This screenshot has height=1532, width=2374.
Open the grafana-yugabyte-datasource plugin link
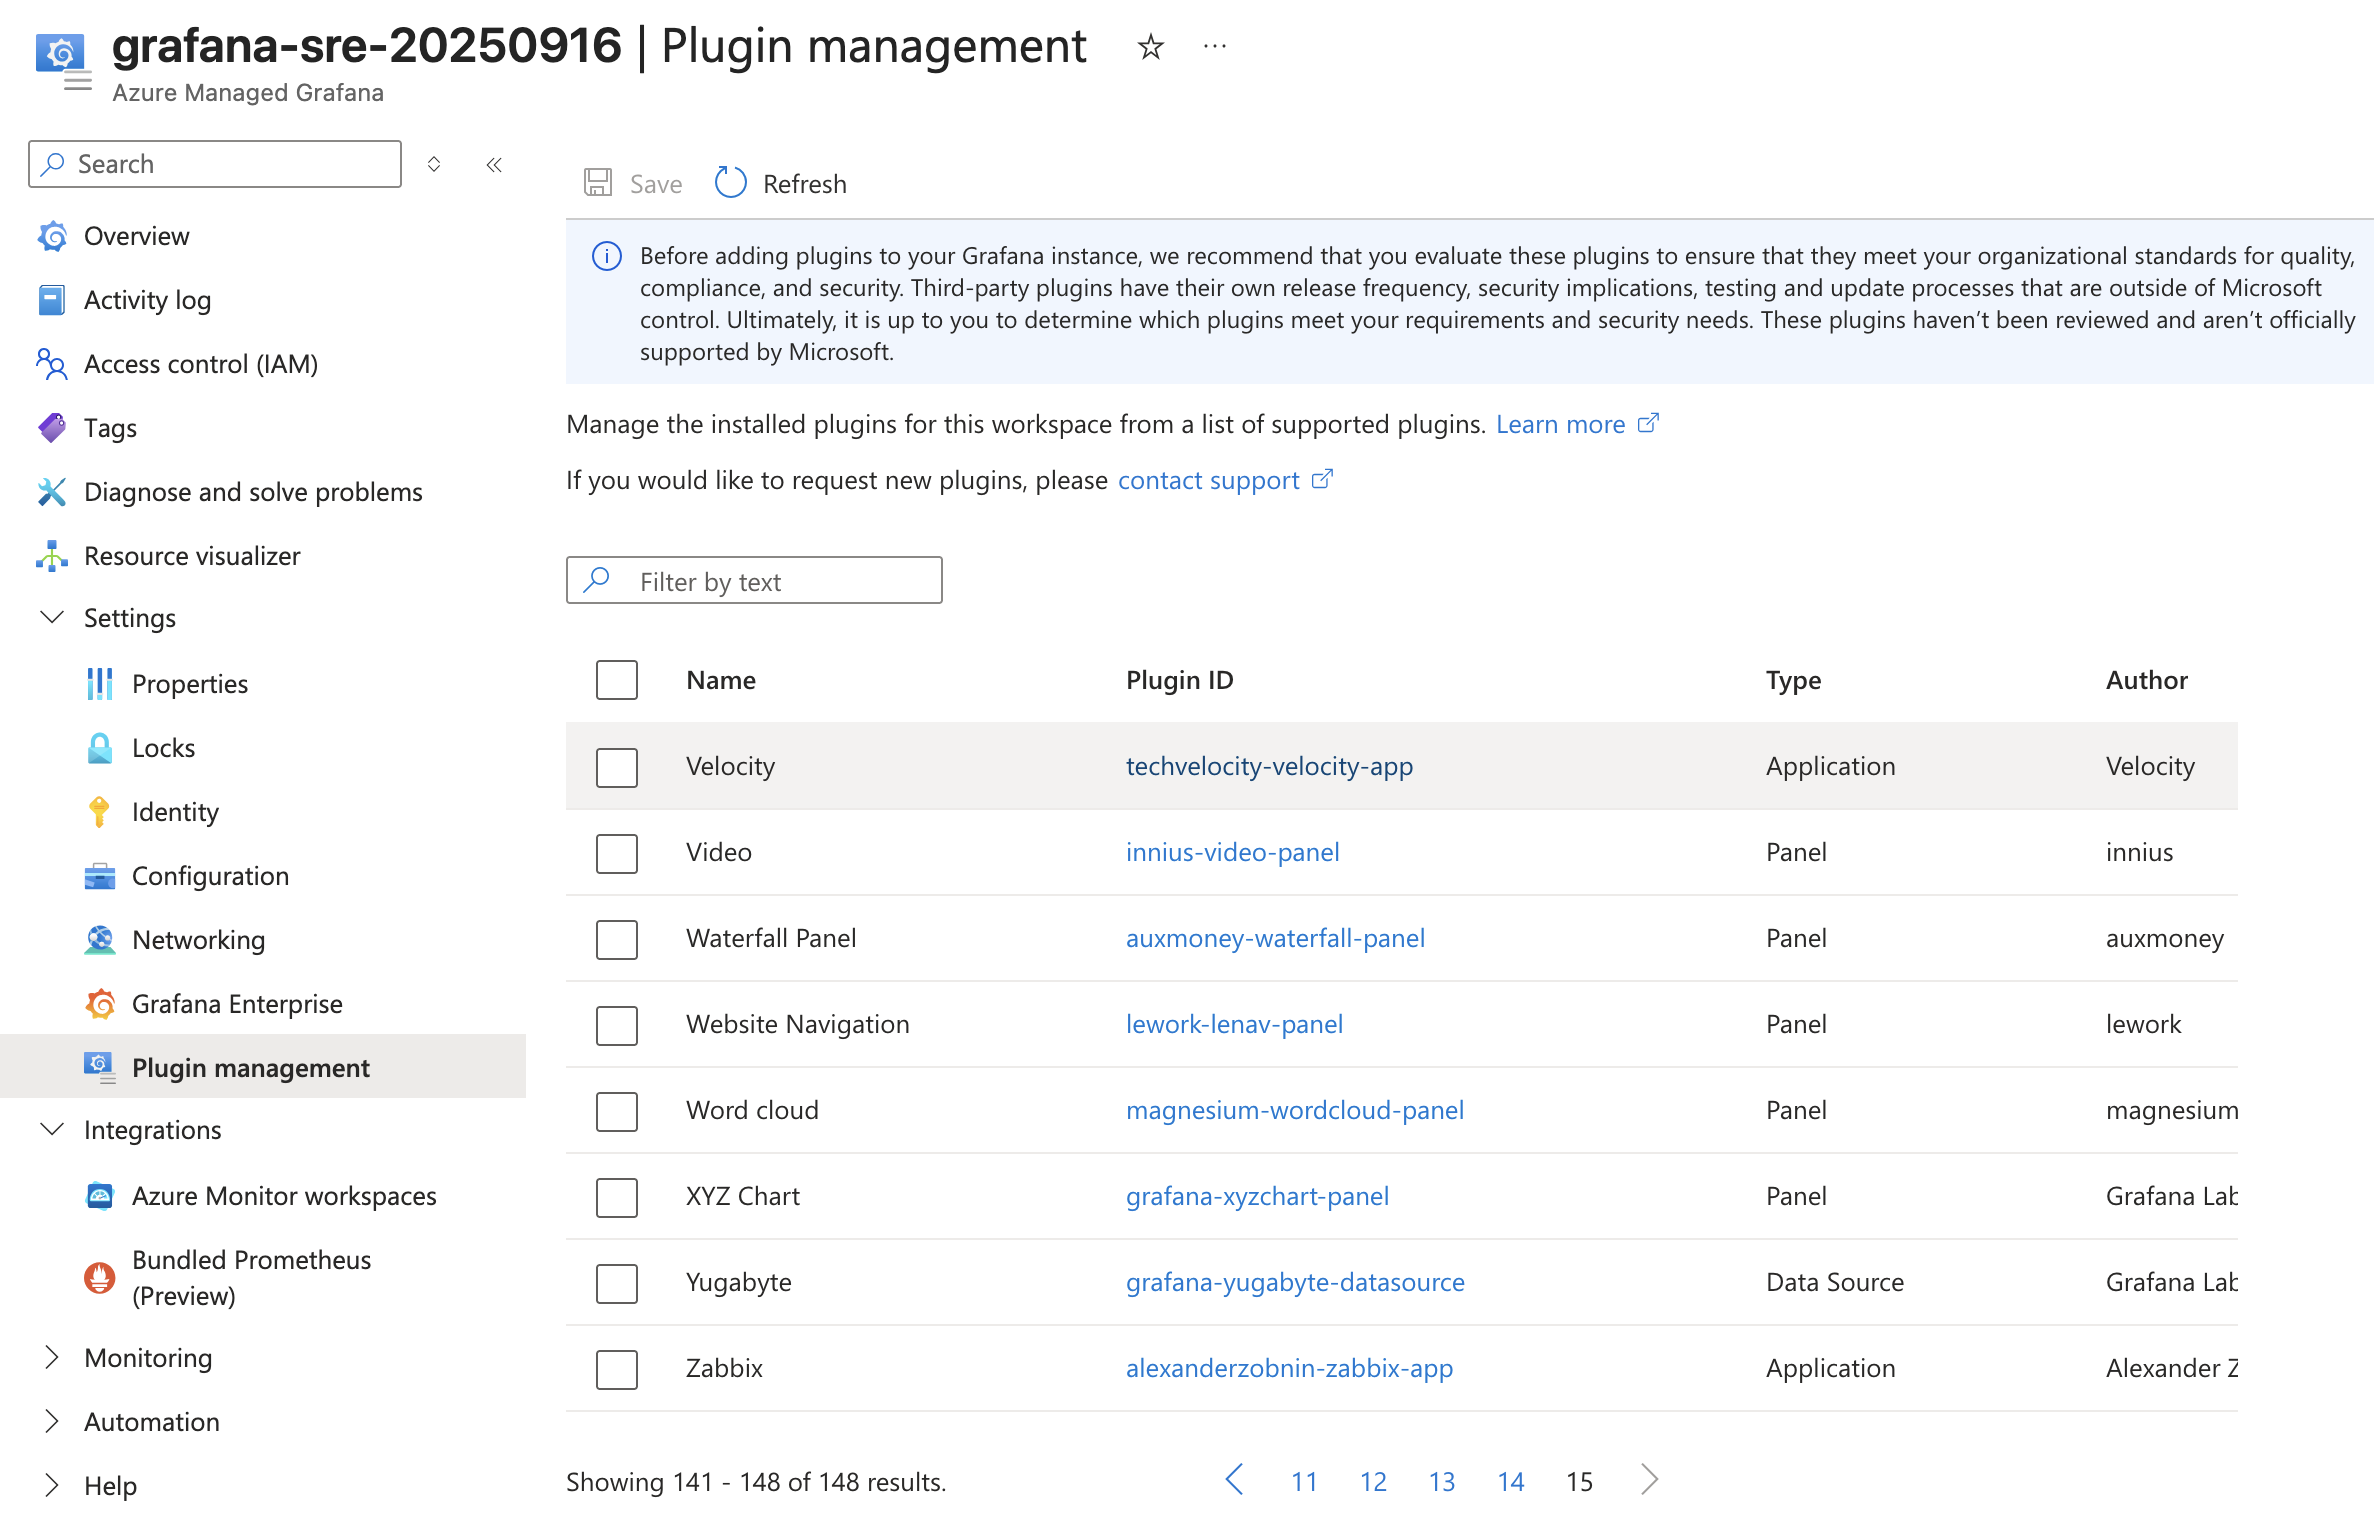pos(1294,1282)
